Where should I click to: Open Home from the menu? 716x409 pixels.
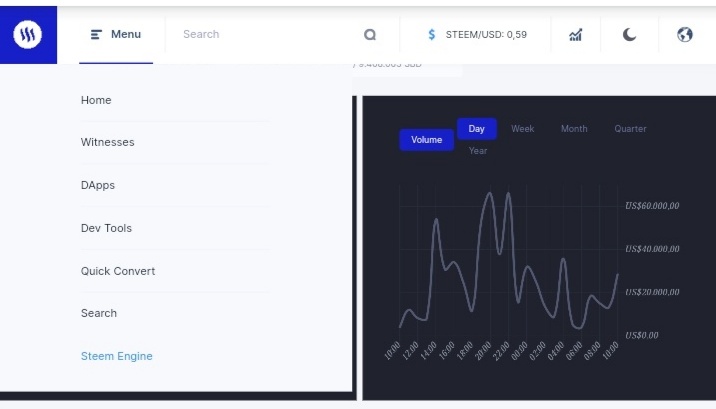[96, 100]
